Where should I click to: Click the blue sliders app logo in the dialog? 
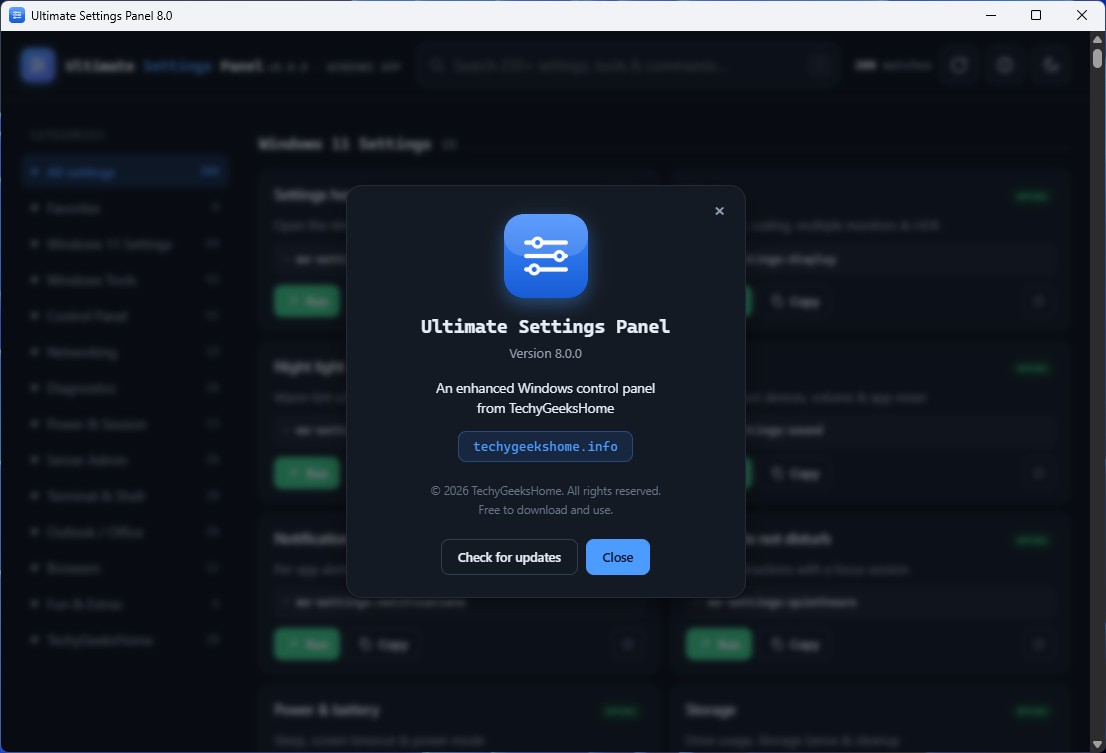tap(545, 256)
